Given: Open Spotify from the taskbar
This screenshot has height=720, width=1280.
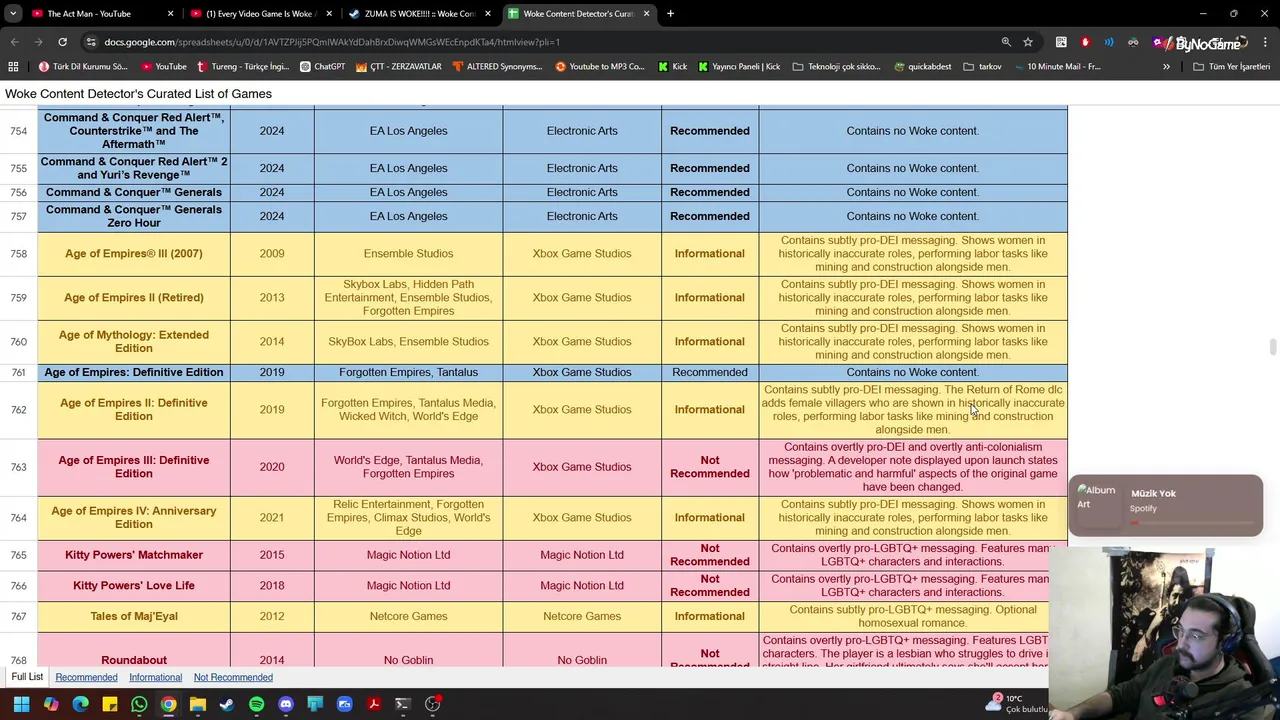Looking at the screenshot, I should click(256, 705).
